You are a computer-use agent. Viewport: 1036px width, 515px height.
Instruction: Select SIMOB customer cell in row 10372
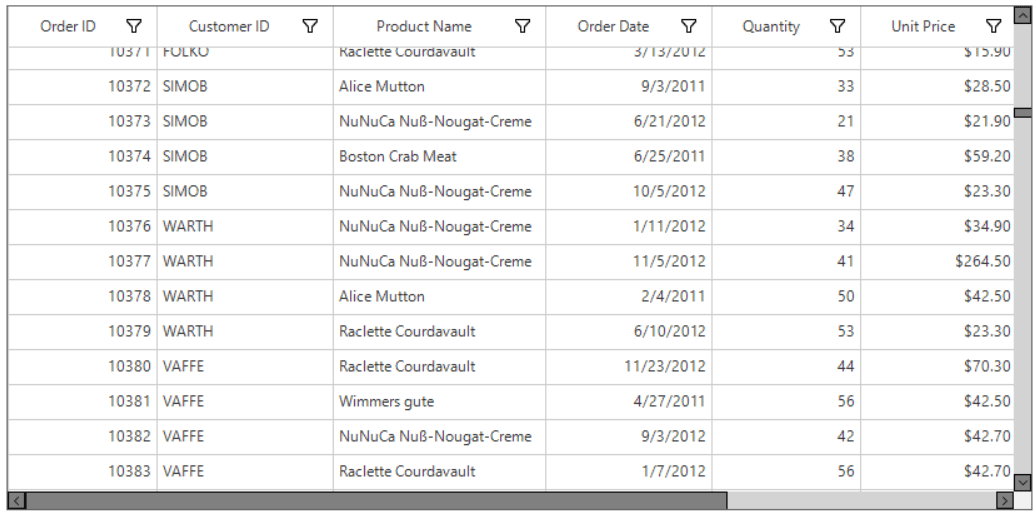click(245, 87)
